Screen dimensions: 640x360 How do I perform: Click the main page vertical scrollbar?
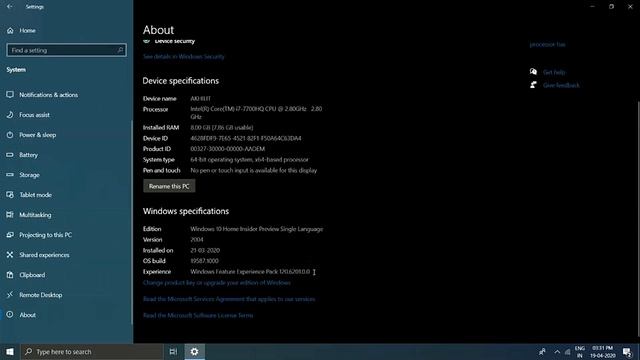click(x=638, y=220)
